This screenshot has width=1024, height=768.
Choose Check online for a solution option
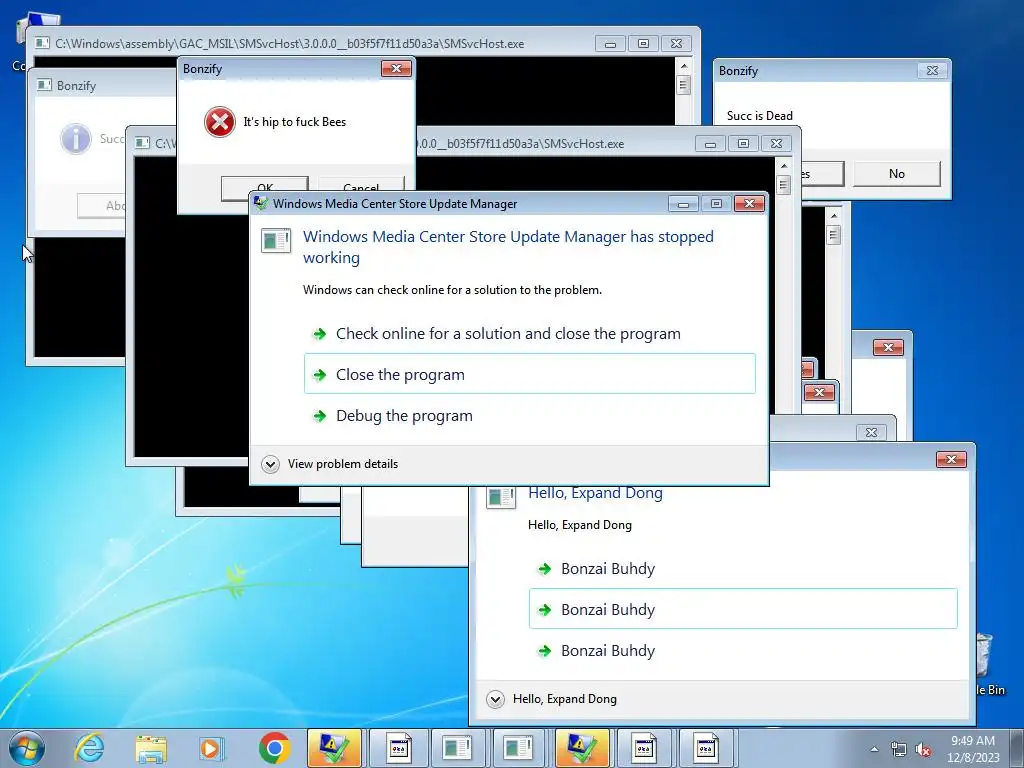[530, 334]
